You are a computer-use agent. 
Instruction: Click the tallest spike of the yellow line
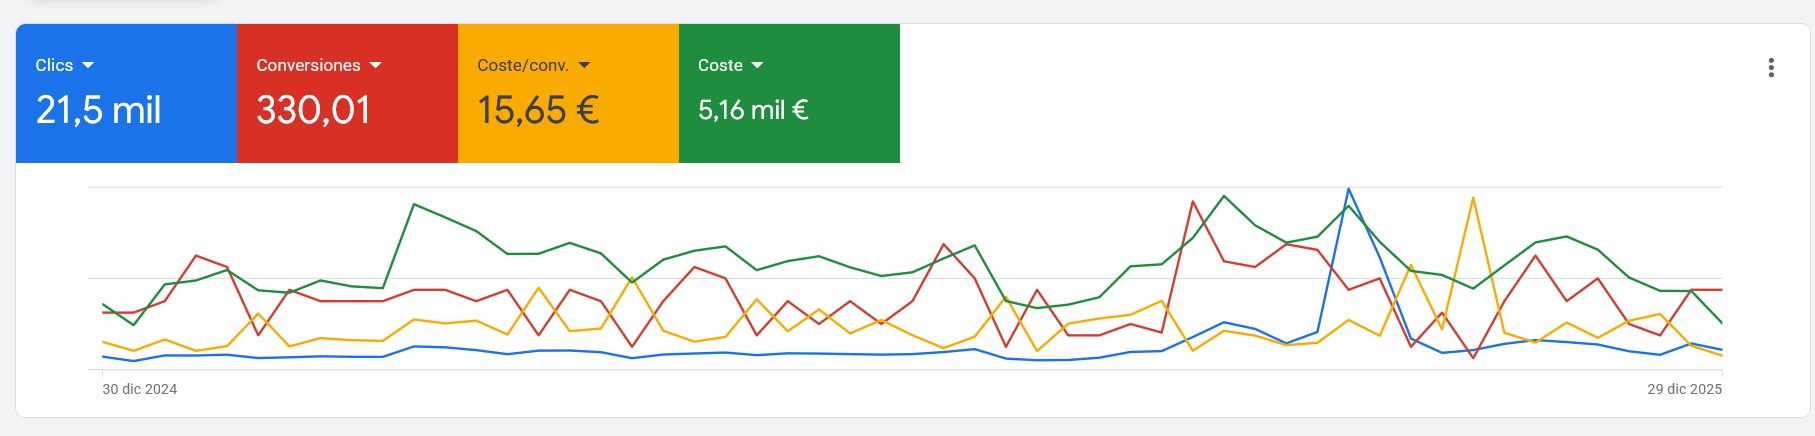pos(1473,198)
